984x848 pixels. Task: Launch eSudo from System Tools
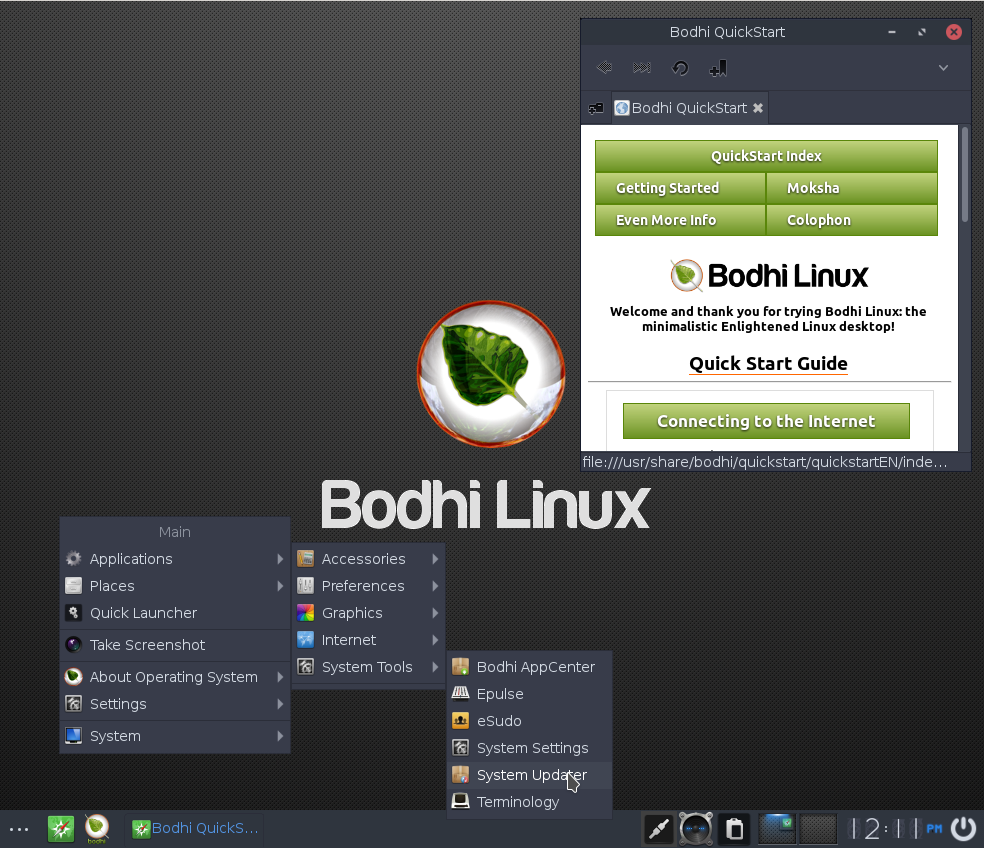[x=530, y=721]
